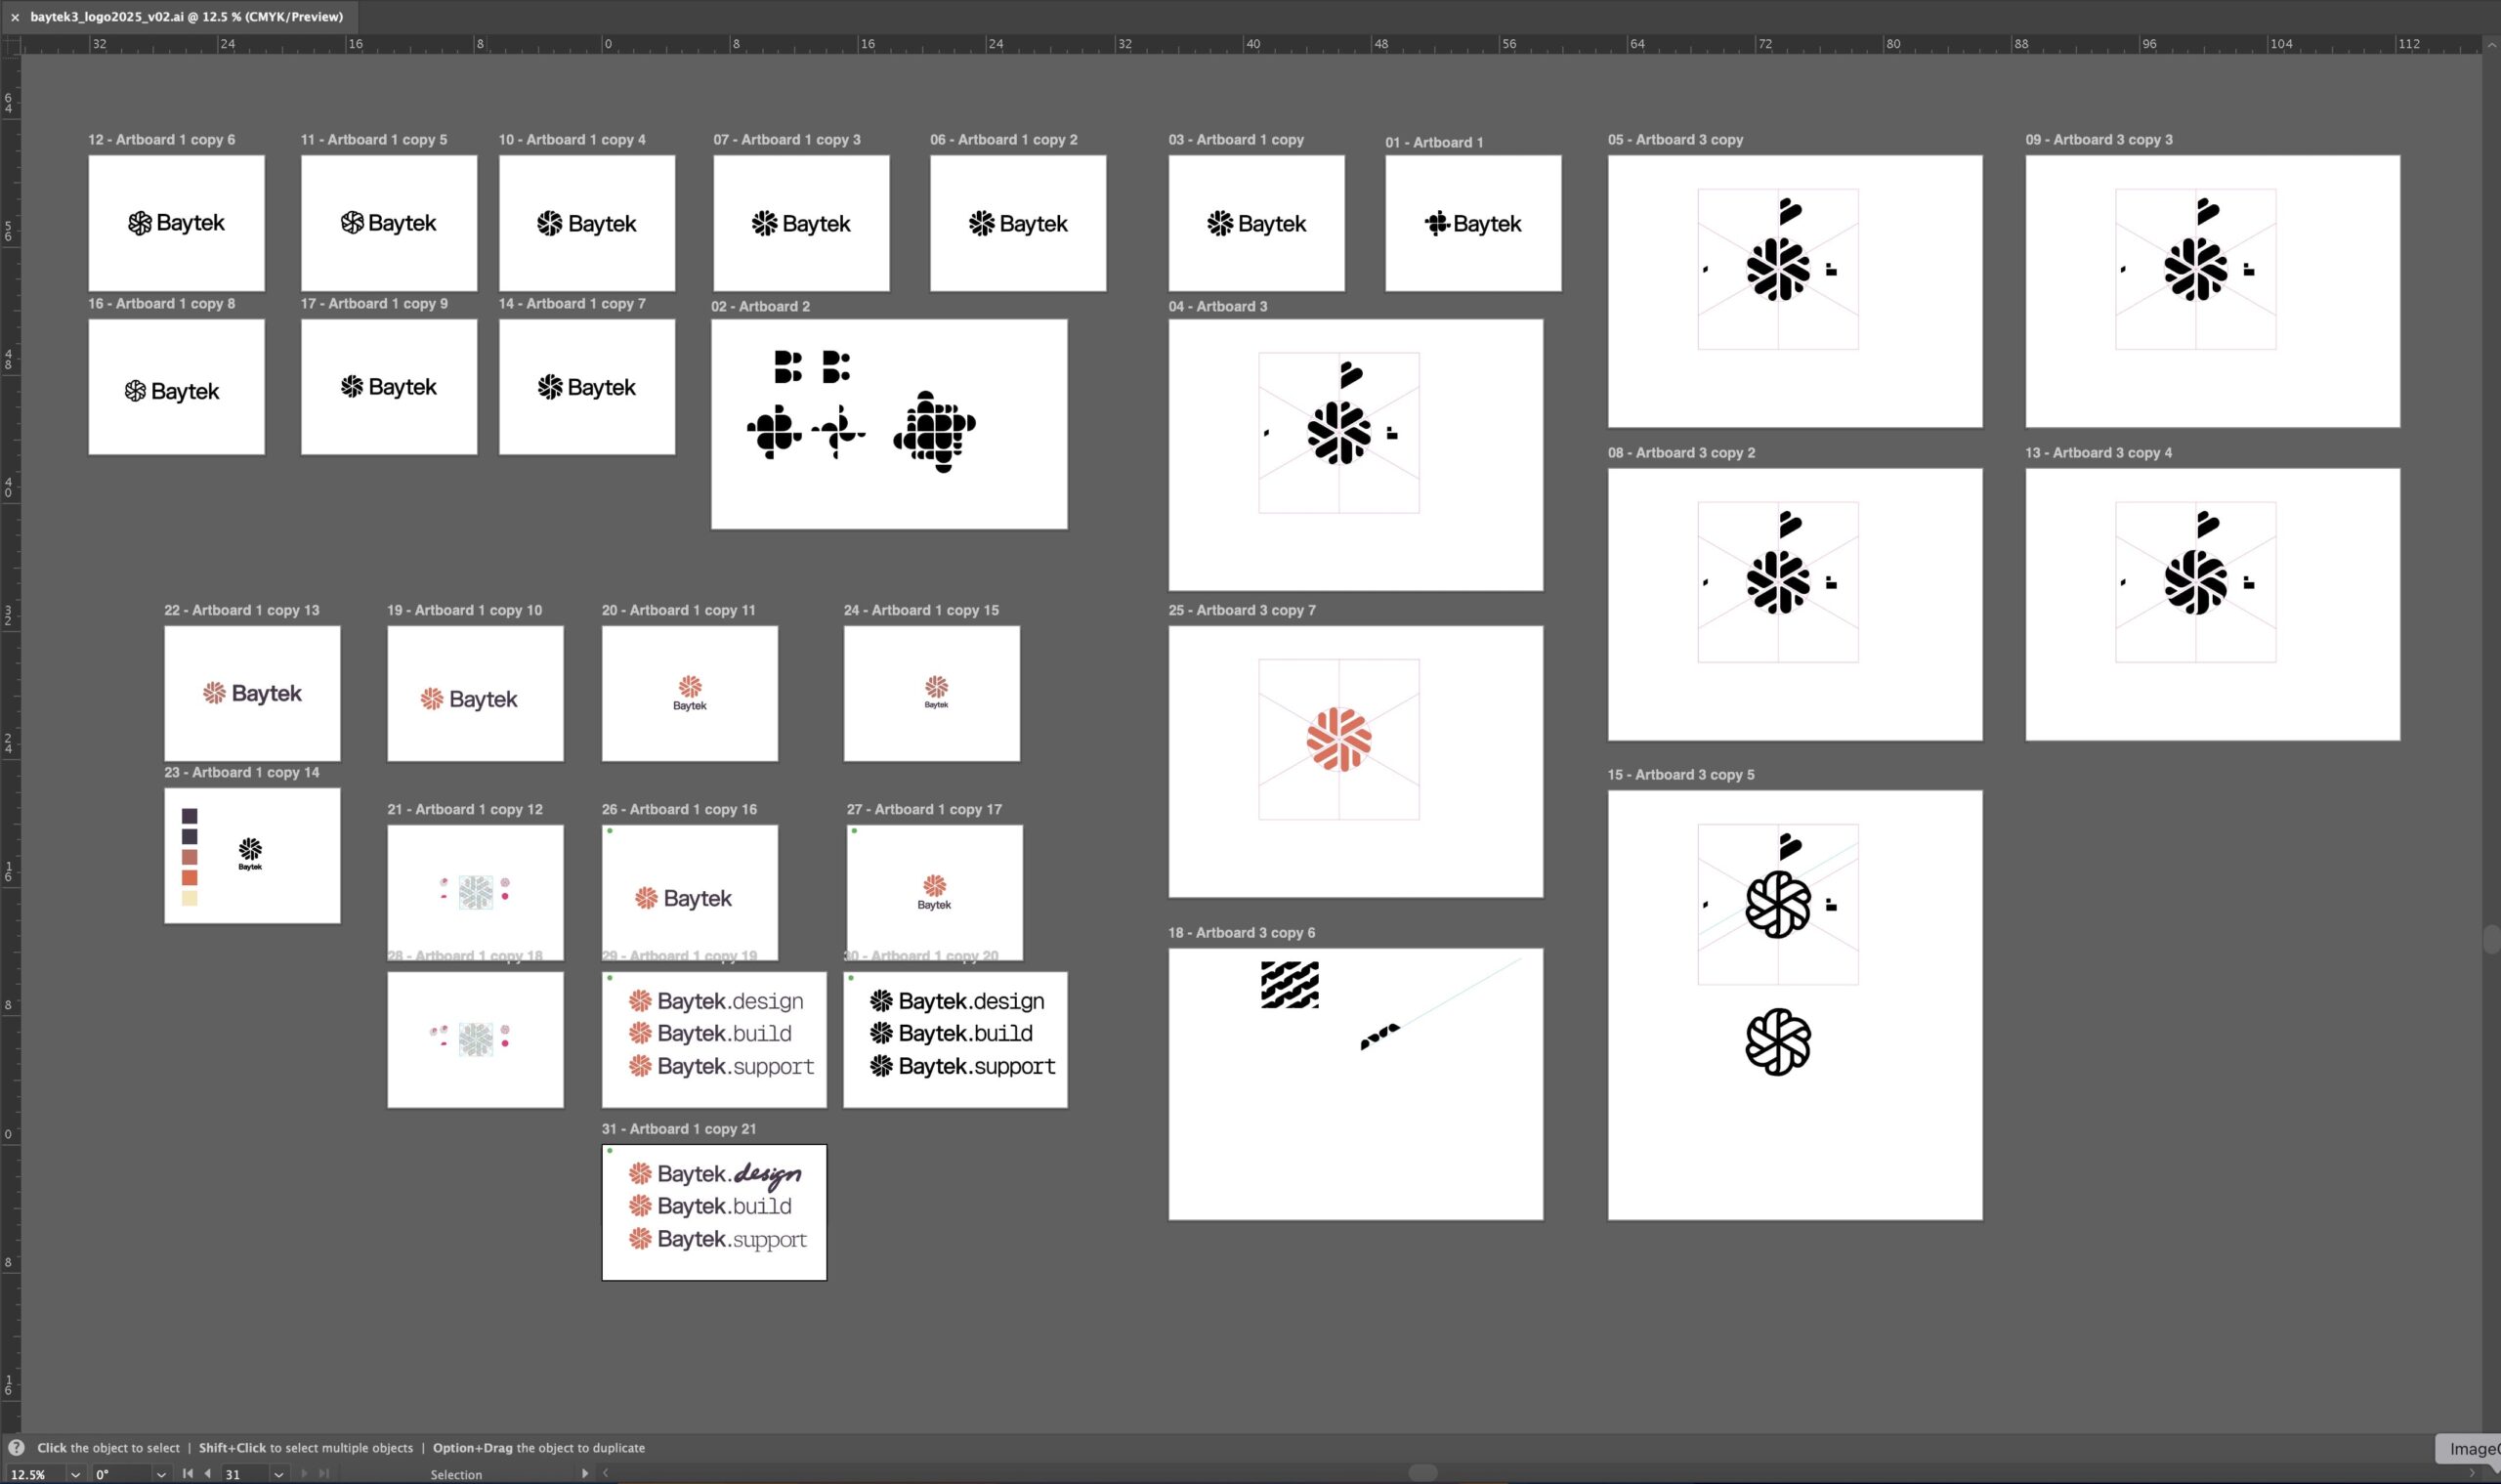The image size is (2501, 1484).
Task: Click the status bar help question-mark icon
Action: (x=16, y=1447)
